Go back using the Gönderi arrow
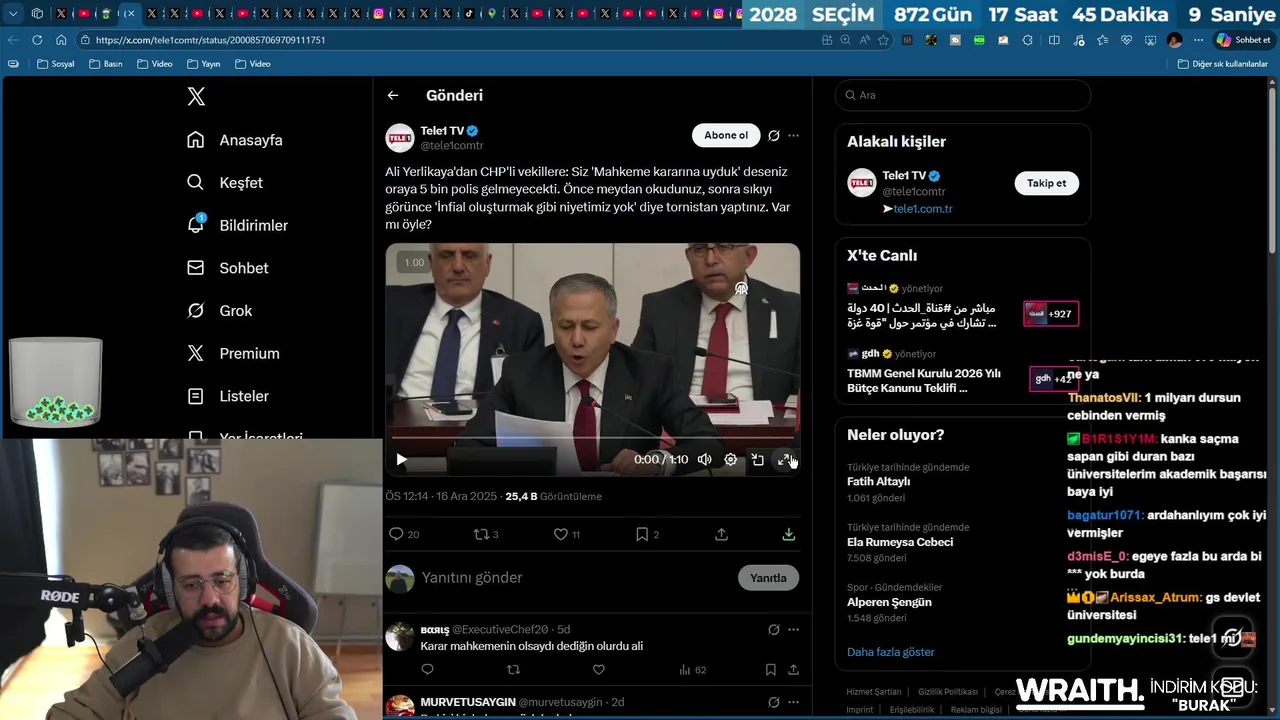The image size is (1280, 720). coord(393,95)
